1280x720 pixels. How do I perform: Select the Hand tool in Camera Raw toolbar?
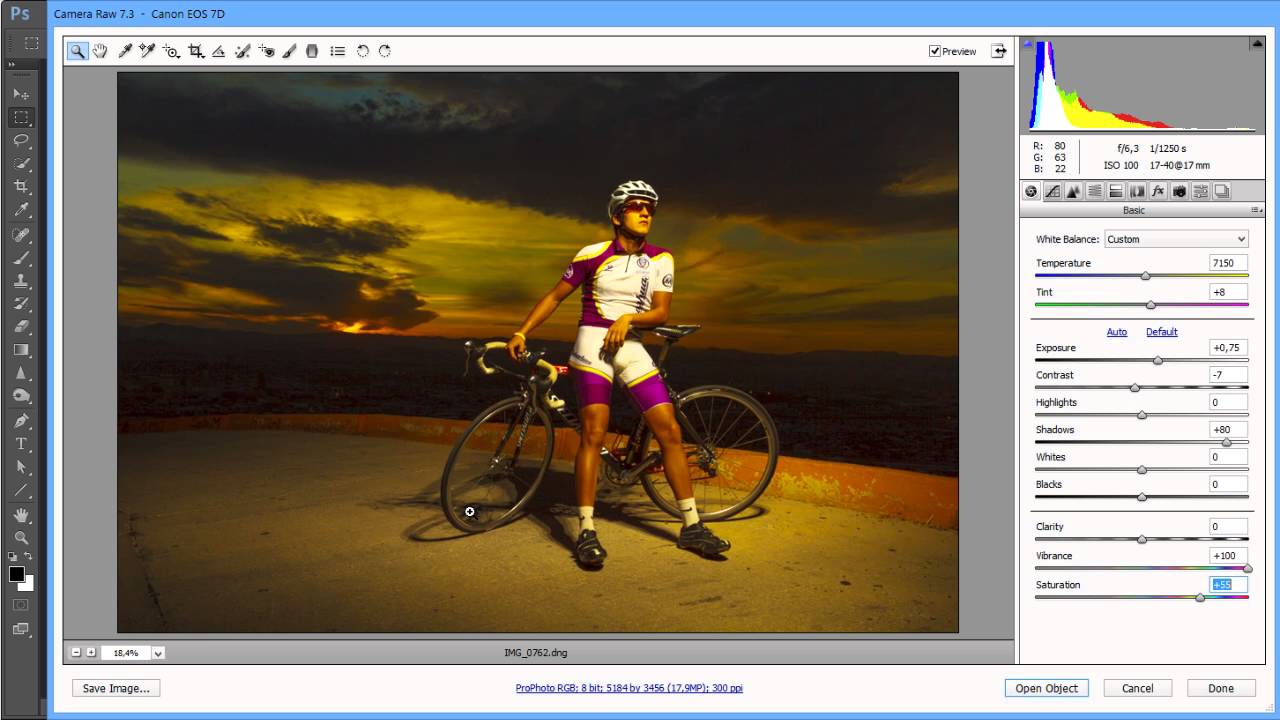click(x=101, y=51)
